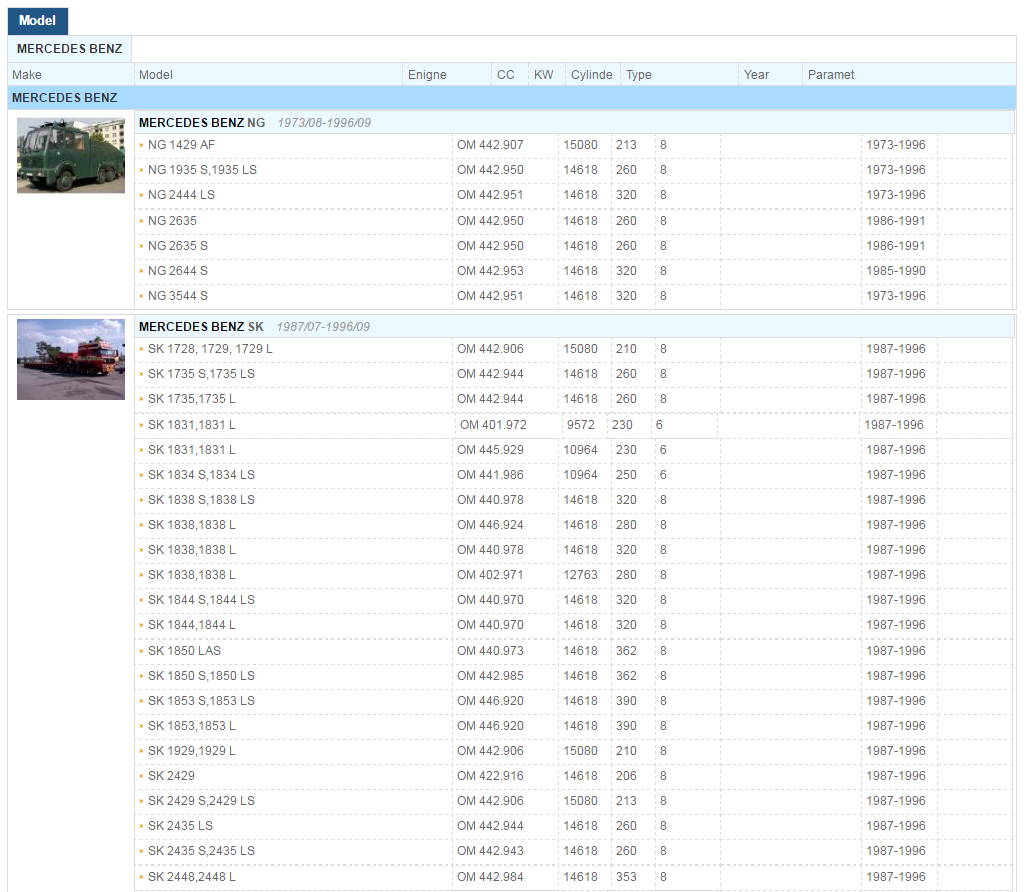This screenshot has width=1028, height=892.
Task: Open the NG 2644 S model
Action: [x=177, y=271]
